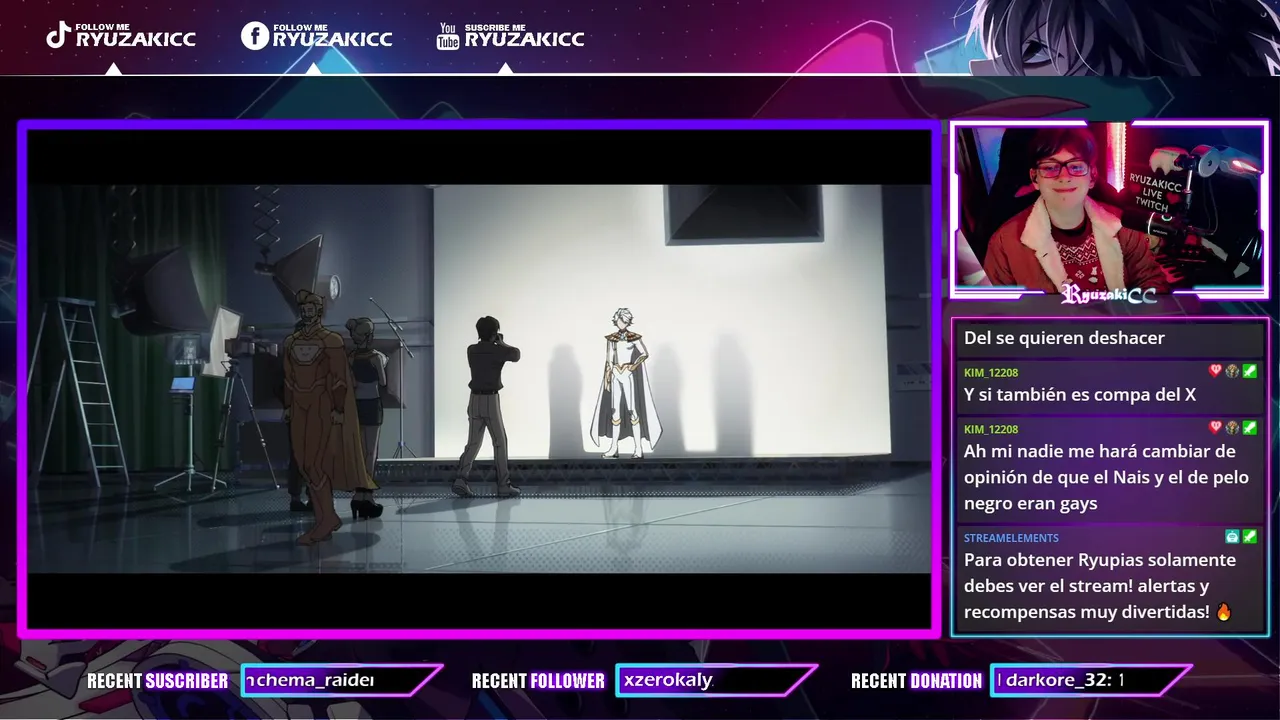Click the YouTube logo icon
The width and height of the screenshot is (1280, 720).
click(x=448, y=36)
